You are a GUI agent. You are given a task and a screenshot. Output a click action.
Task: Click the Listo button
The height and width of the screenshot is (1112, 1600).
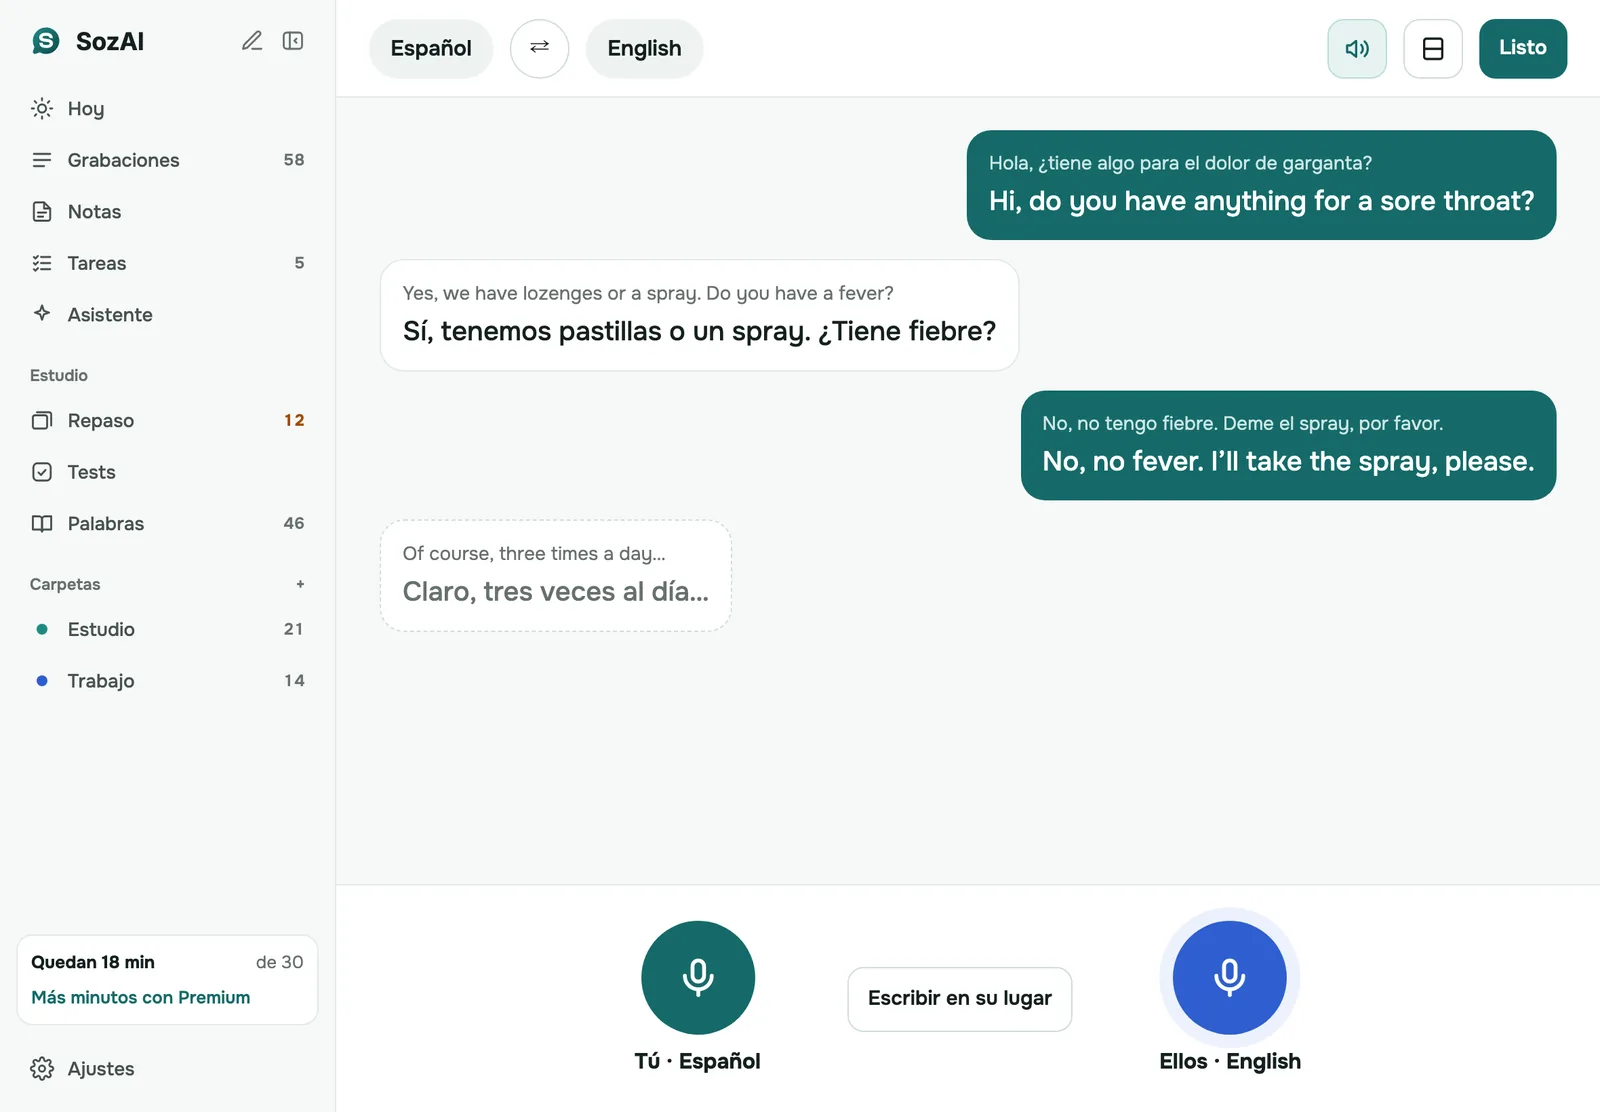[1523, 48]
